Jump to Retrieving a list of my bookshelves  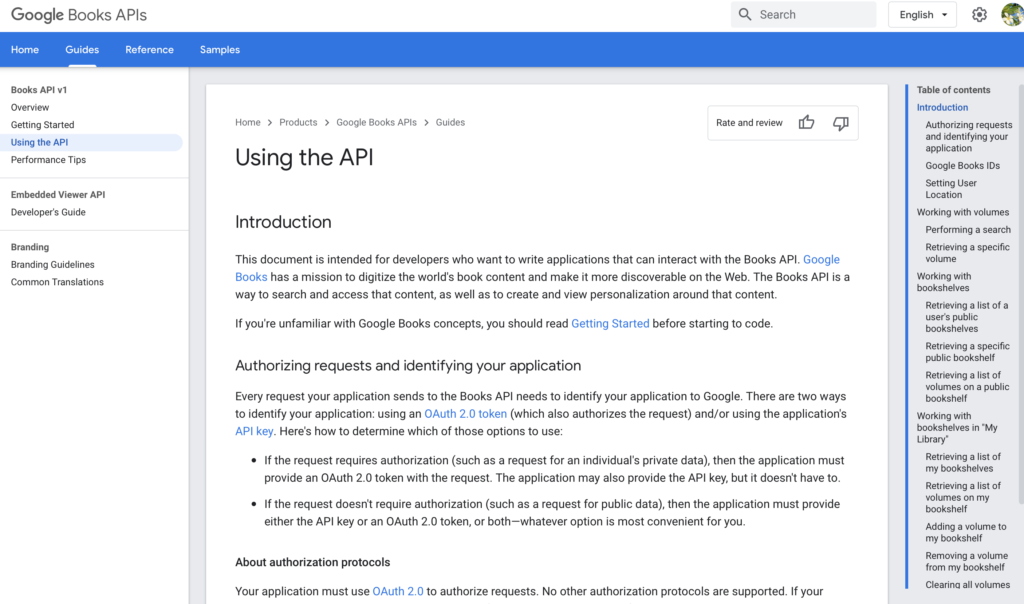[x=963, y=462]
